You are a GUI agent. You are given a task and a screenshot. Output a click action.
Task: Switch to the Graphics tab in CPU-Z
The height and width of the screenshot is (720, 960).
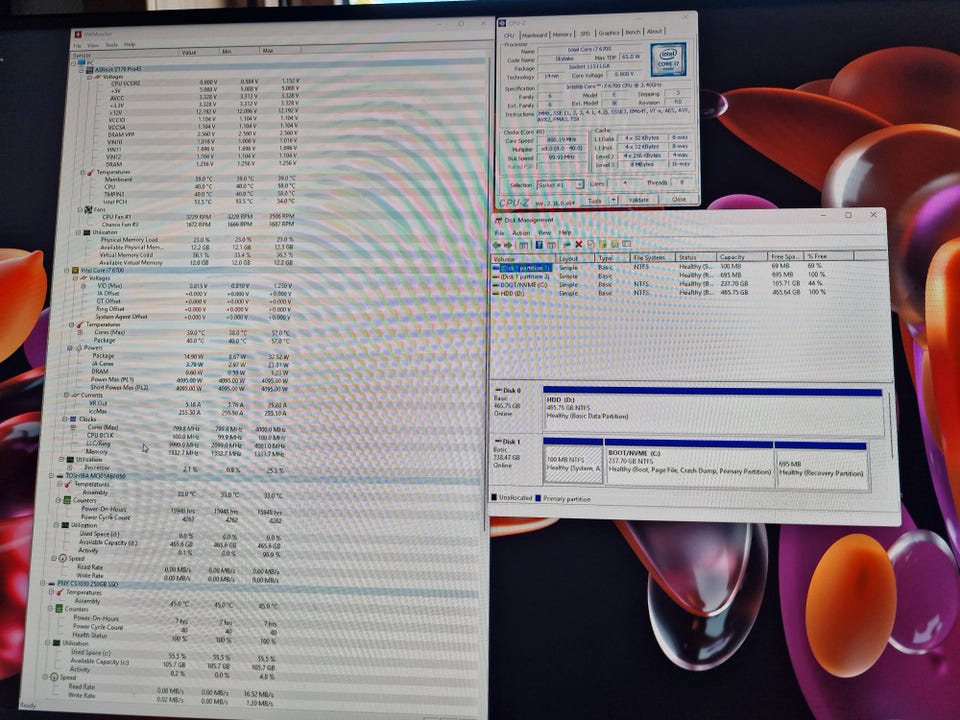click(609, 33)
